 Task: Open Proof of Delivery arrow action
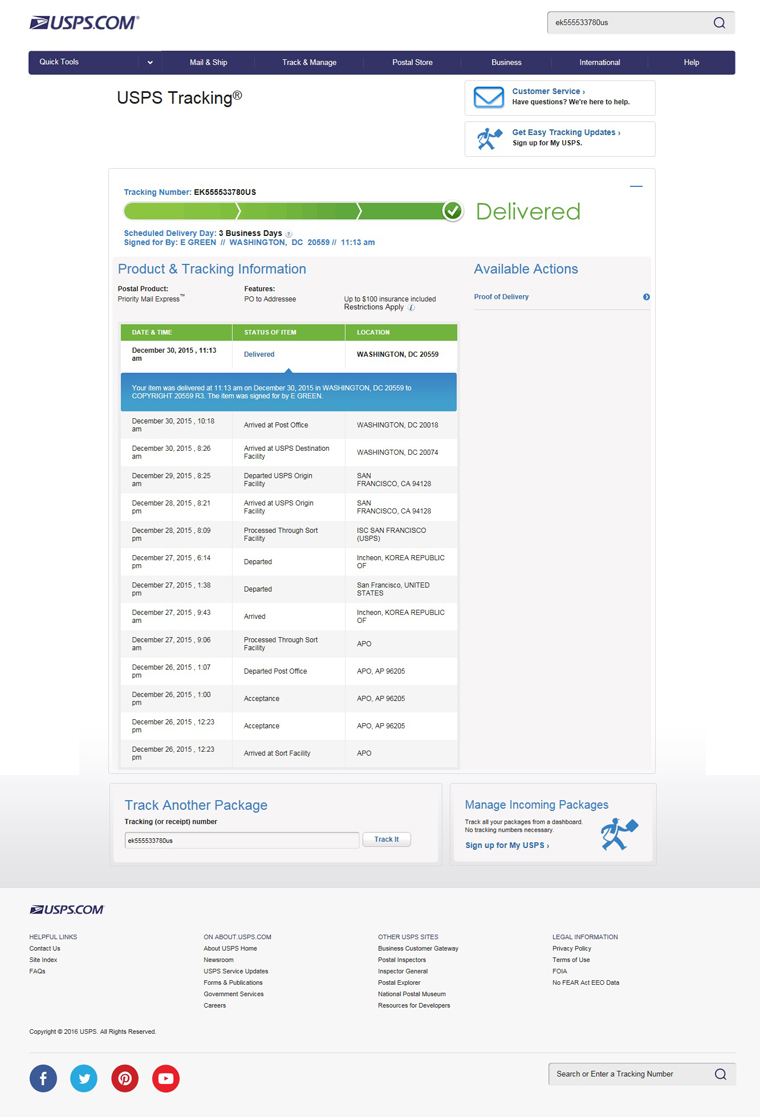click(646, 297)
